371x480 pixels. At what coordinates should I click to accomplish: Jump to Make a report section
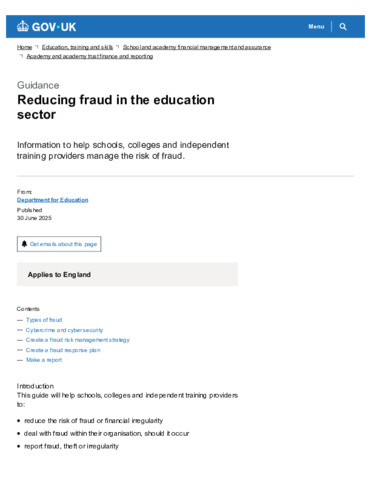tap(44, 360)
